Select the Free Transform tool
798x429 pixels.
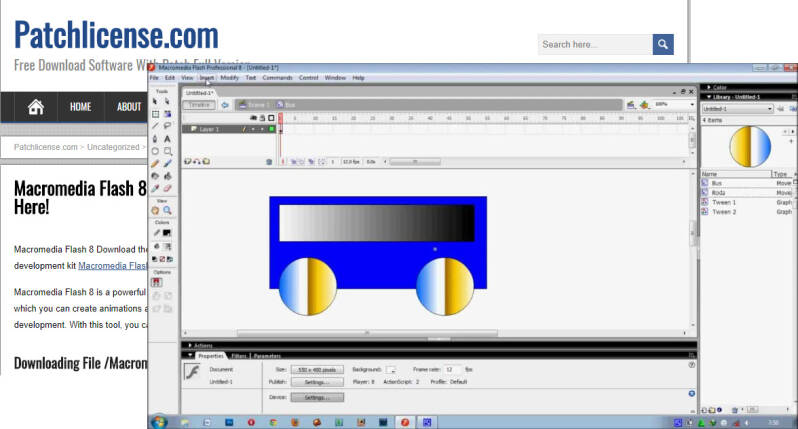coord(156,114)
